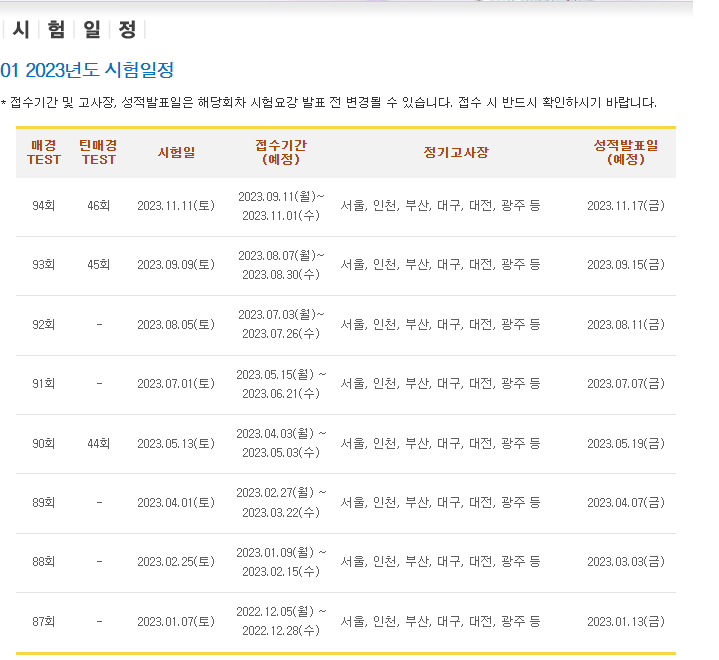Click exam date 2023.09.09(토)
The height and width of the screenshot is (660, 719).
point(176,265)
